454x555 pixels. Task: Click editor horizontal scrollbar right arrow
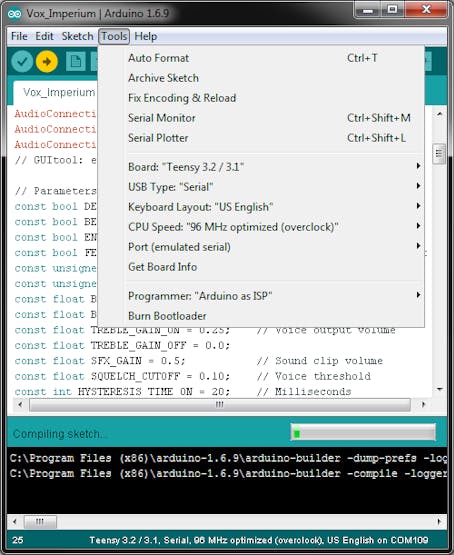coord(423,404)
